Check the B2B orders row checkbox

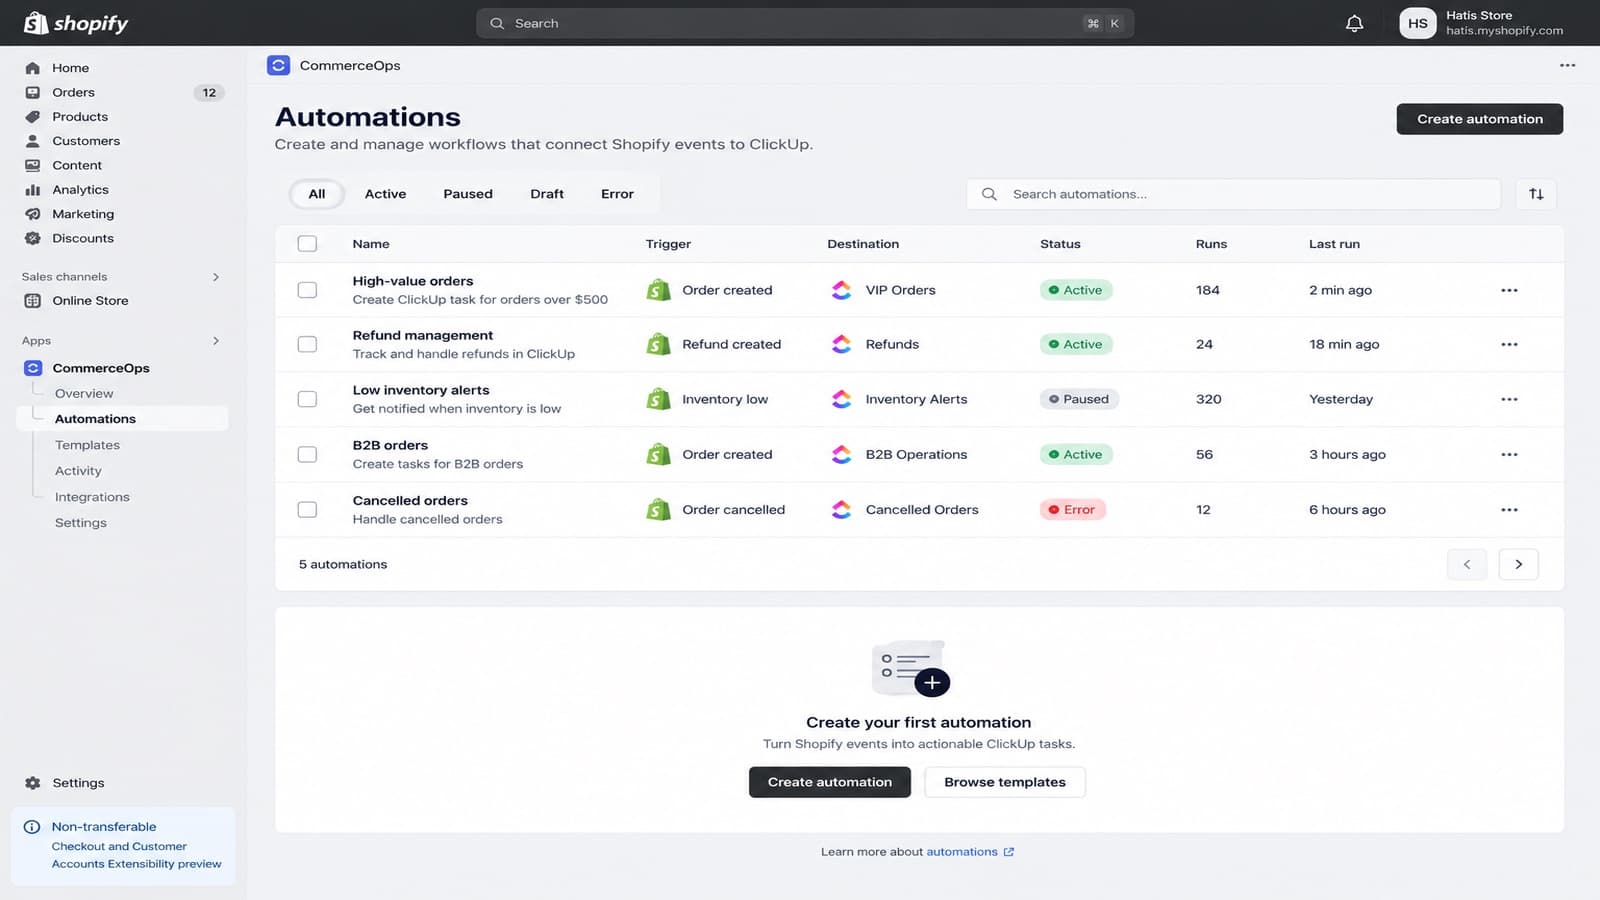tap(307, 454)
